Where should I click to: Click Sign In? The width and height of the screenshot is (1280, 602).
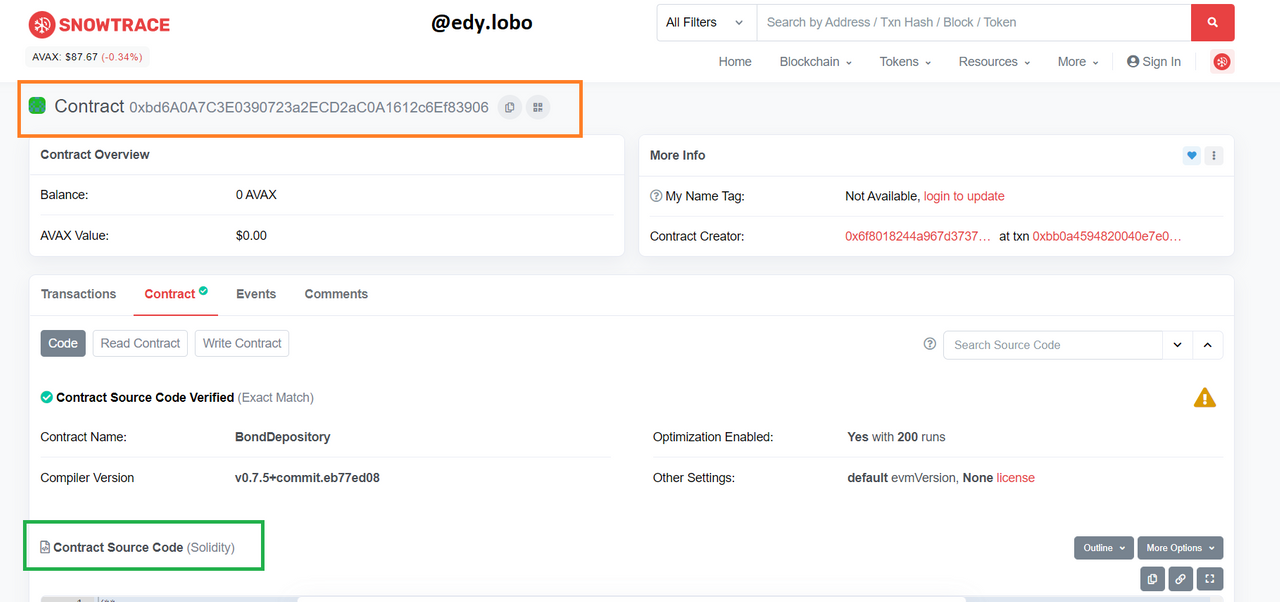click(x=1154, y=62)
